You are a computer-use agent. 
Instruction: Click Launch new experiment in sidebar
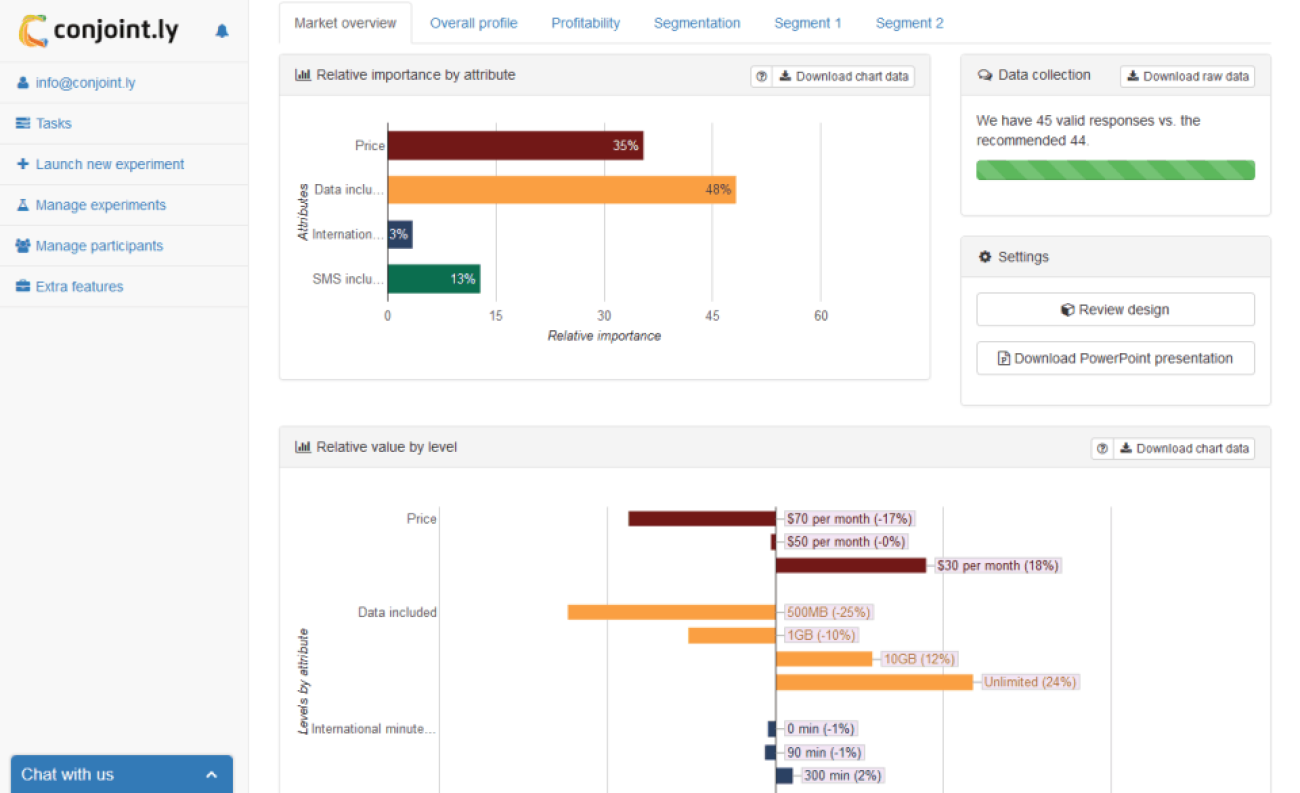[x=109, y=164]
